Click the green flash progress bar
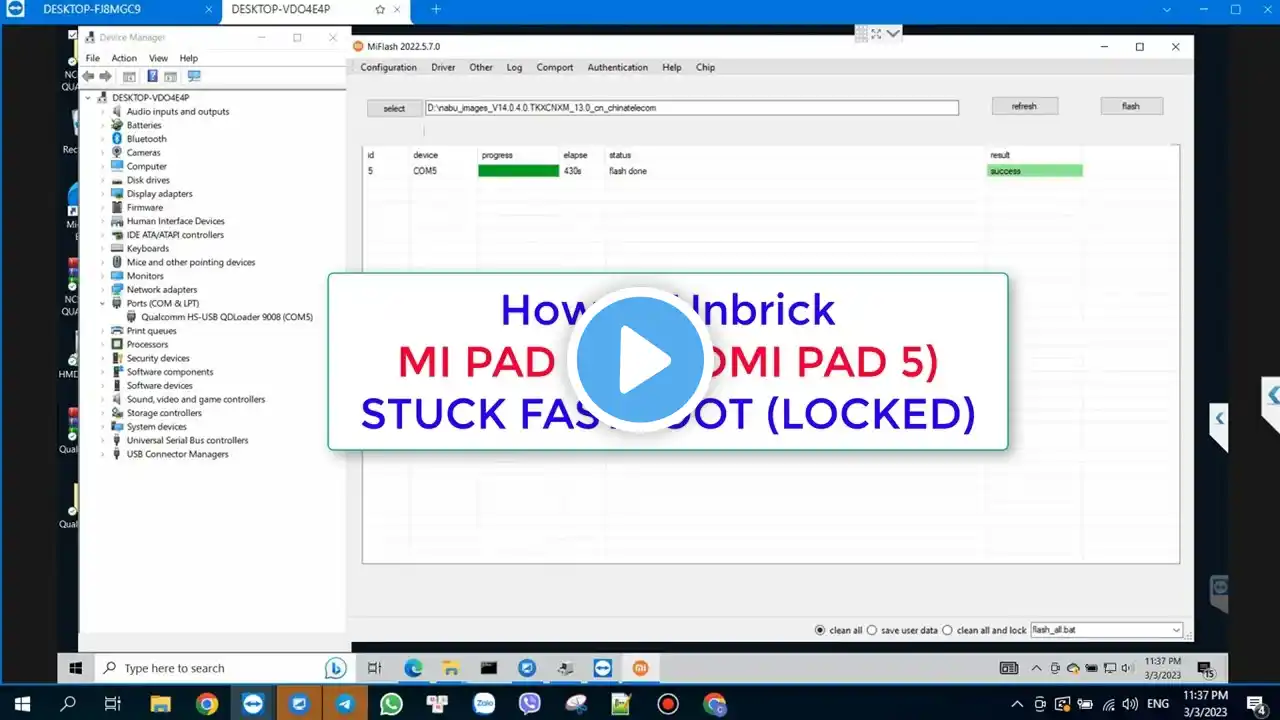 click(x=518, y=171)
